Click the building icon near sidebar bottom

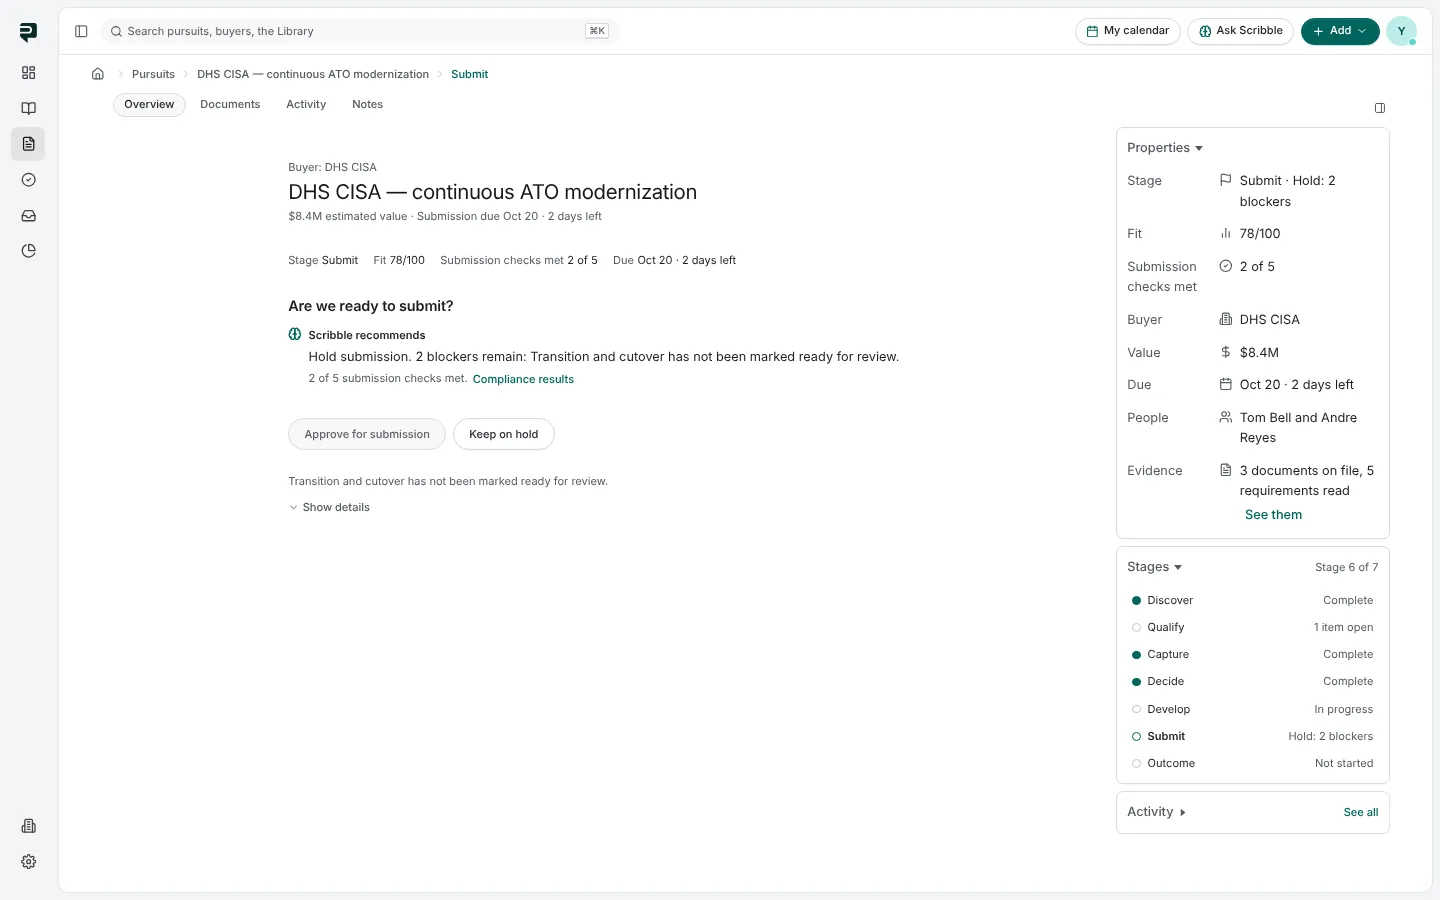pyautogui.click(x=28, y=826)
